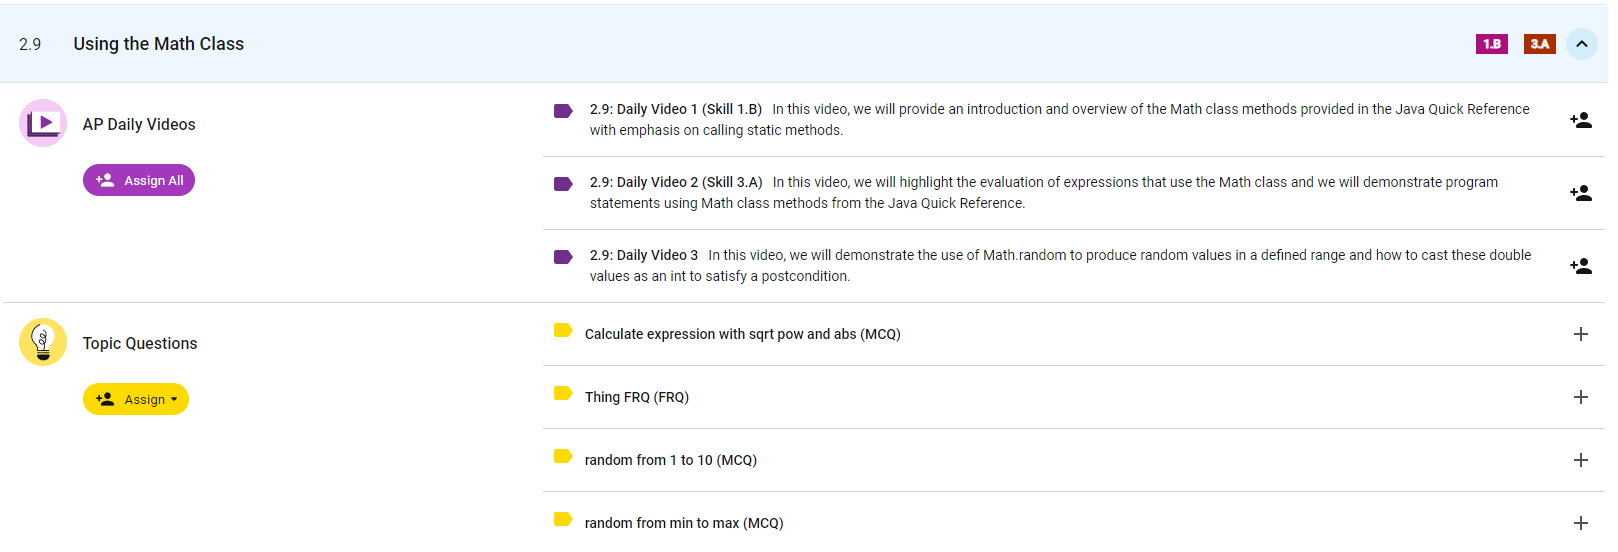Click assign icon for Daily Video 1

coord(1580,120)
